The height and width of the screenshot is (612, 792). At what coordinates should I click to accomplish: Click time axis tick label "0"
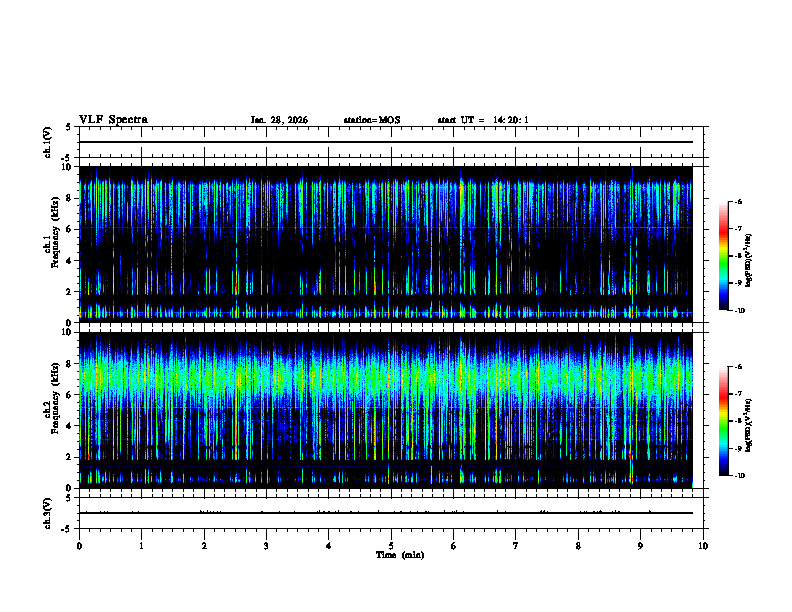pyautogui.click(x=79, y=546)
